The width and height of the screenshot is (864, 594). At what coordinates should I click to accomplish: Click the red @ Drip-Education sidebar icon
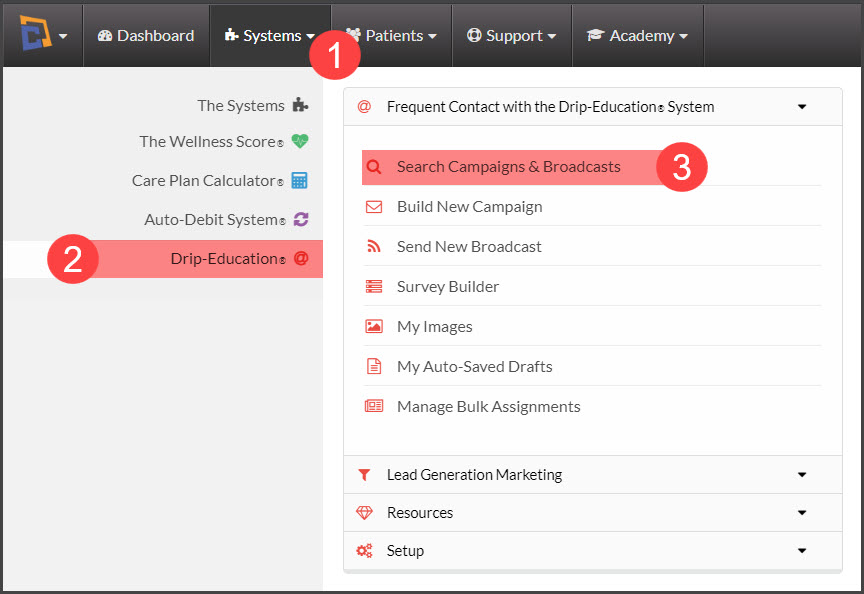(301, 258)
